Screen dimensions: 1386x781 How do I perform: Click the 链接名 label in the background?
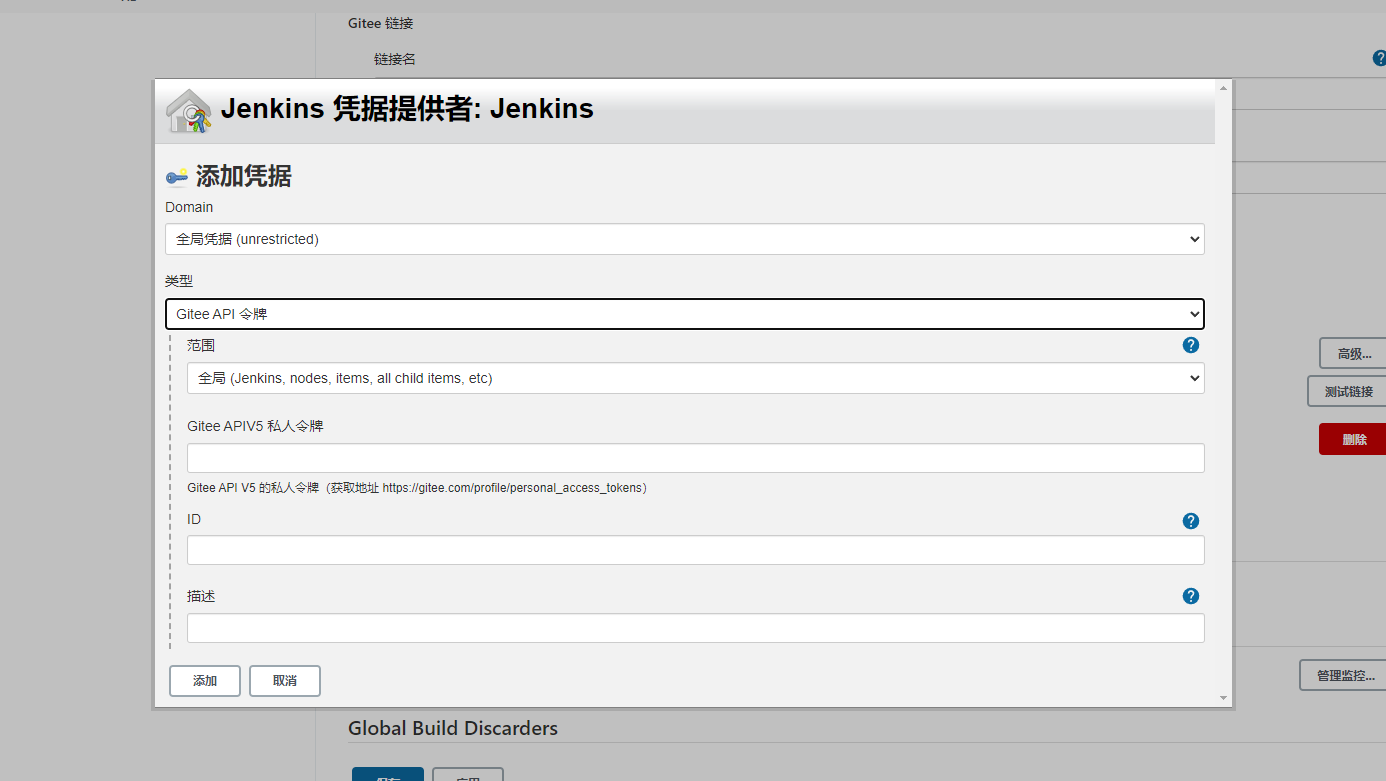[395, 59]
